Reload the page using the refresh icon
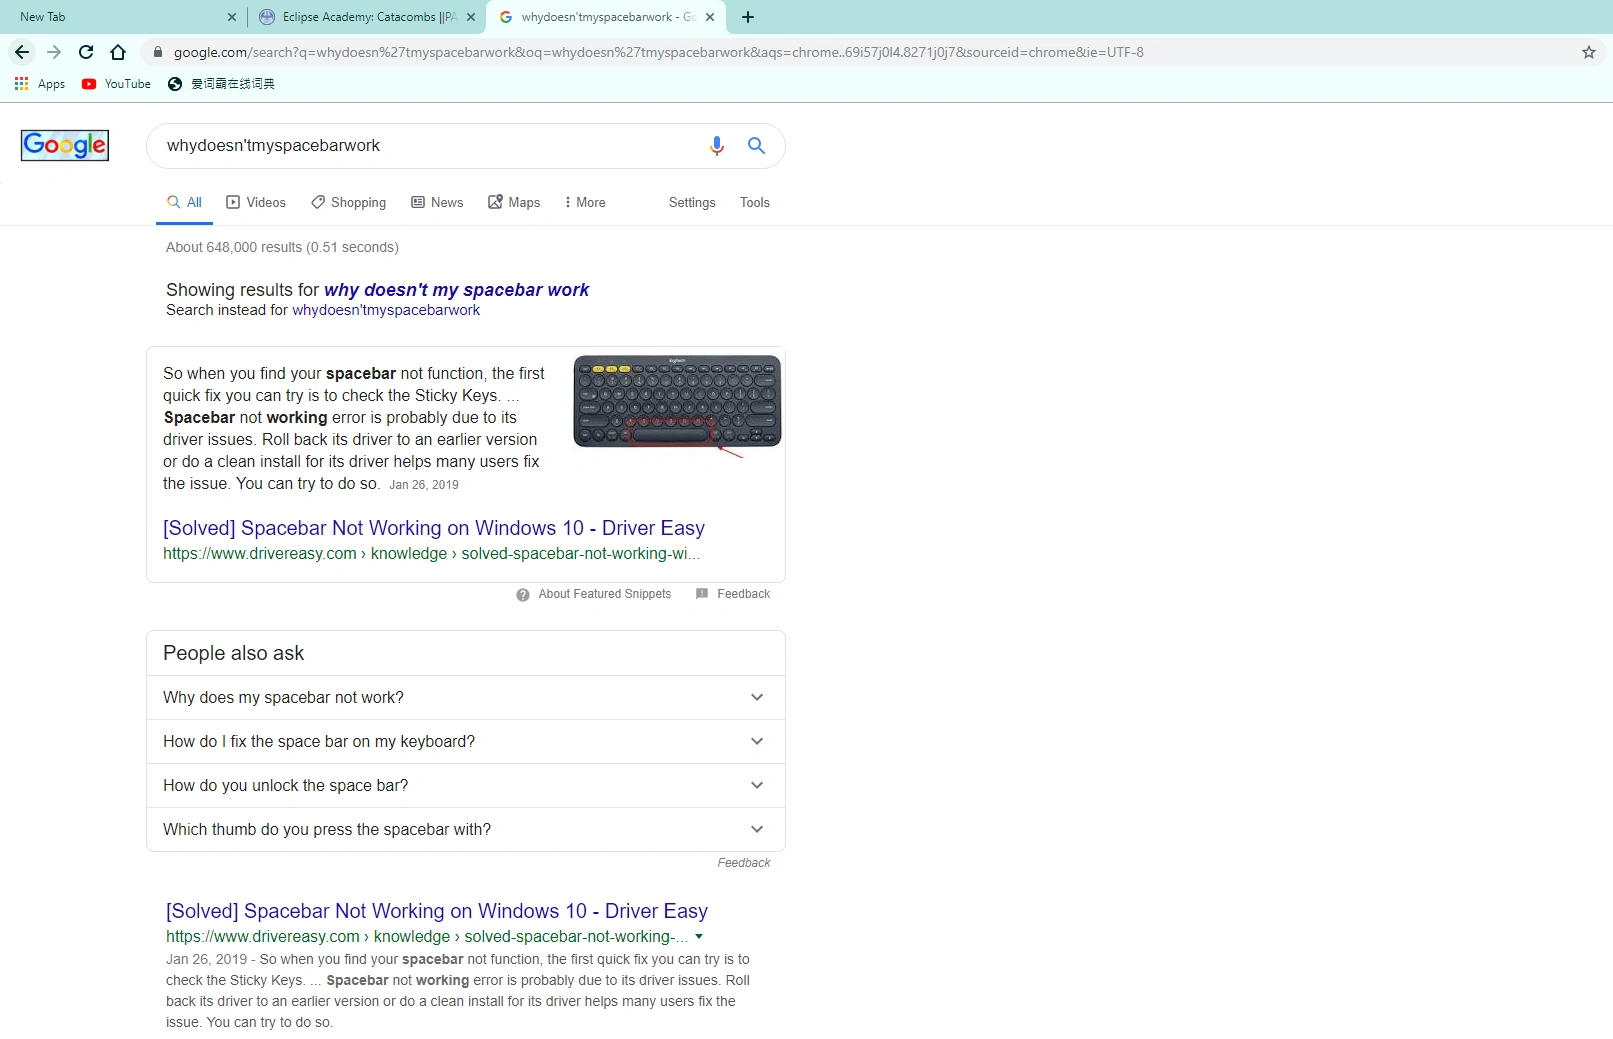Viewport: 1613px width, 1039px height. point(86,52)
